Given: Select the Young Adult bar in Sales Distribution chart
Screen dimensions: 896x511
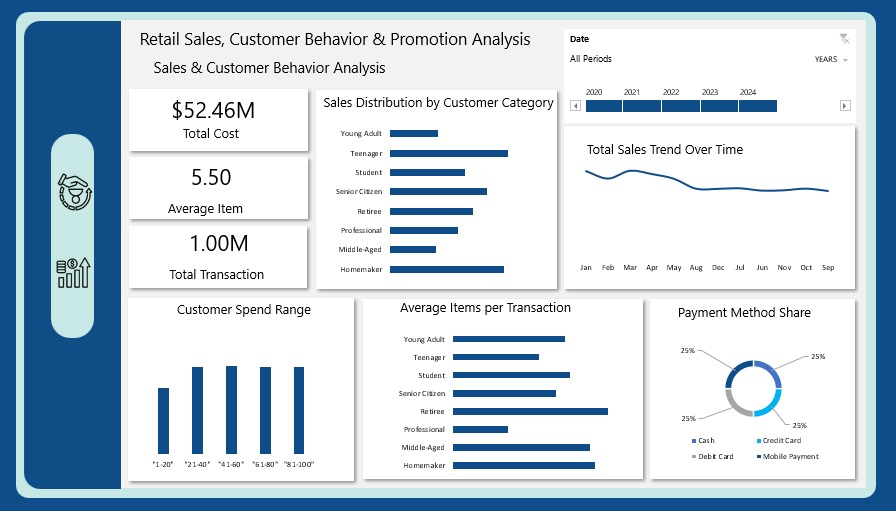Looking at the screenshot, I should (x=414, y=133).
